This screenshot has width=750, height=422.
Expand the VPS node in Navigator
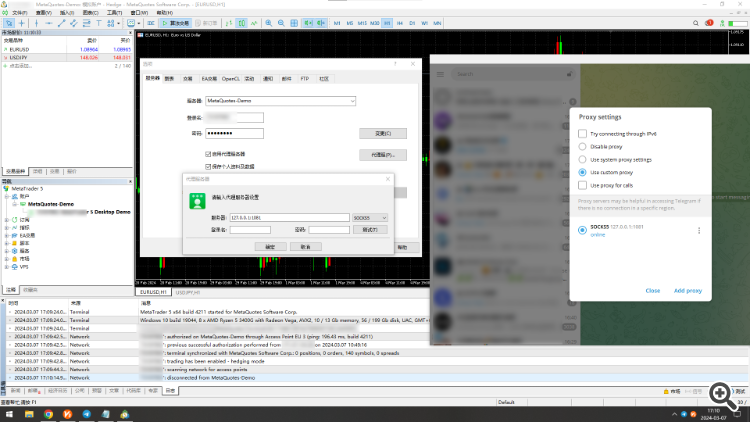click(x=7, y=267)
